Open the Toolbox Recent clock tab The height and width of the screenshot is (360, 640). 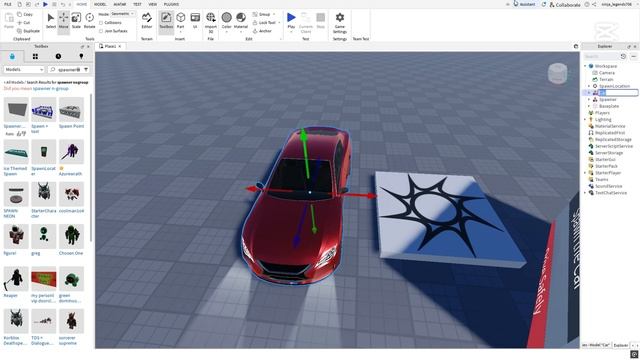coord(58,56)
